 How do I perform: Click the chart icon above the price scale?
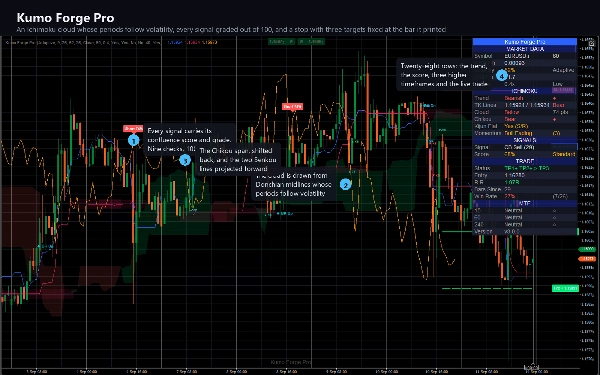[x=591, y=44]
